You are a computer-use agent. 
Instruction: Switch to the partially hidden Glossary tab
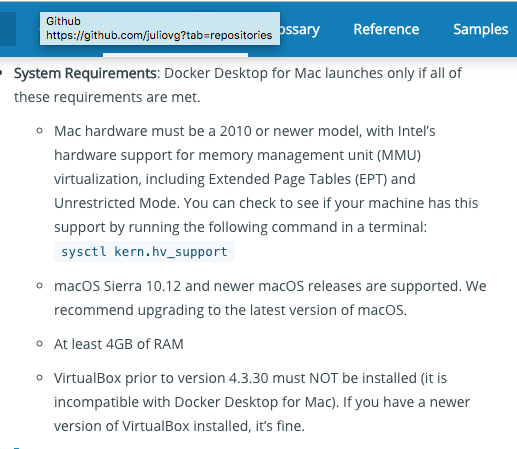click(300, 30)
